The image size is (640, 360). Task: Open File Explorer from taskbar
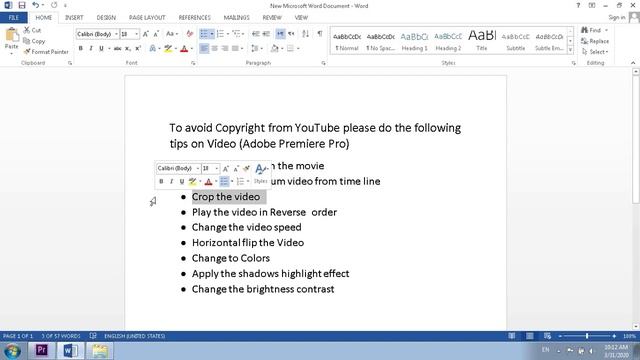click(99, 350)
